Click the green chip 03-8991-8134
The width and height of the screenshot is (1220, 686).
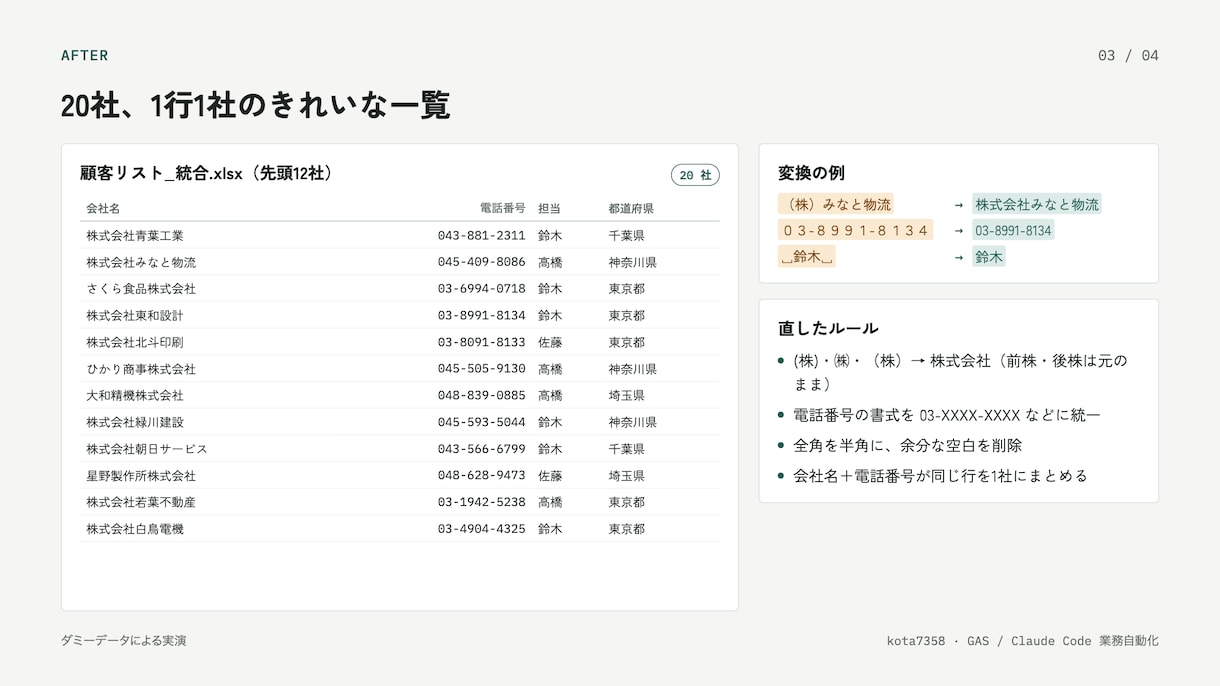tap(1013, 230)
